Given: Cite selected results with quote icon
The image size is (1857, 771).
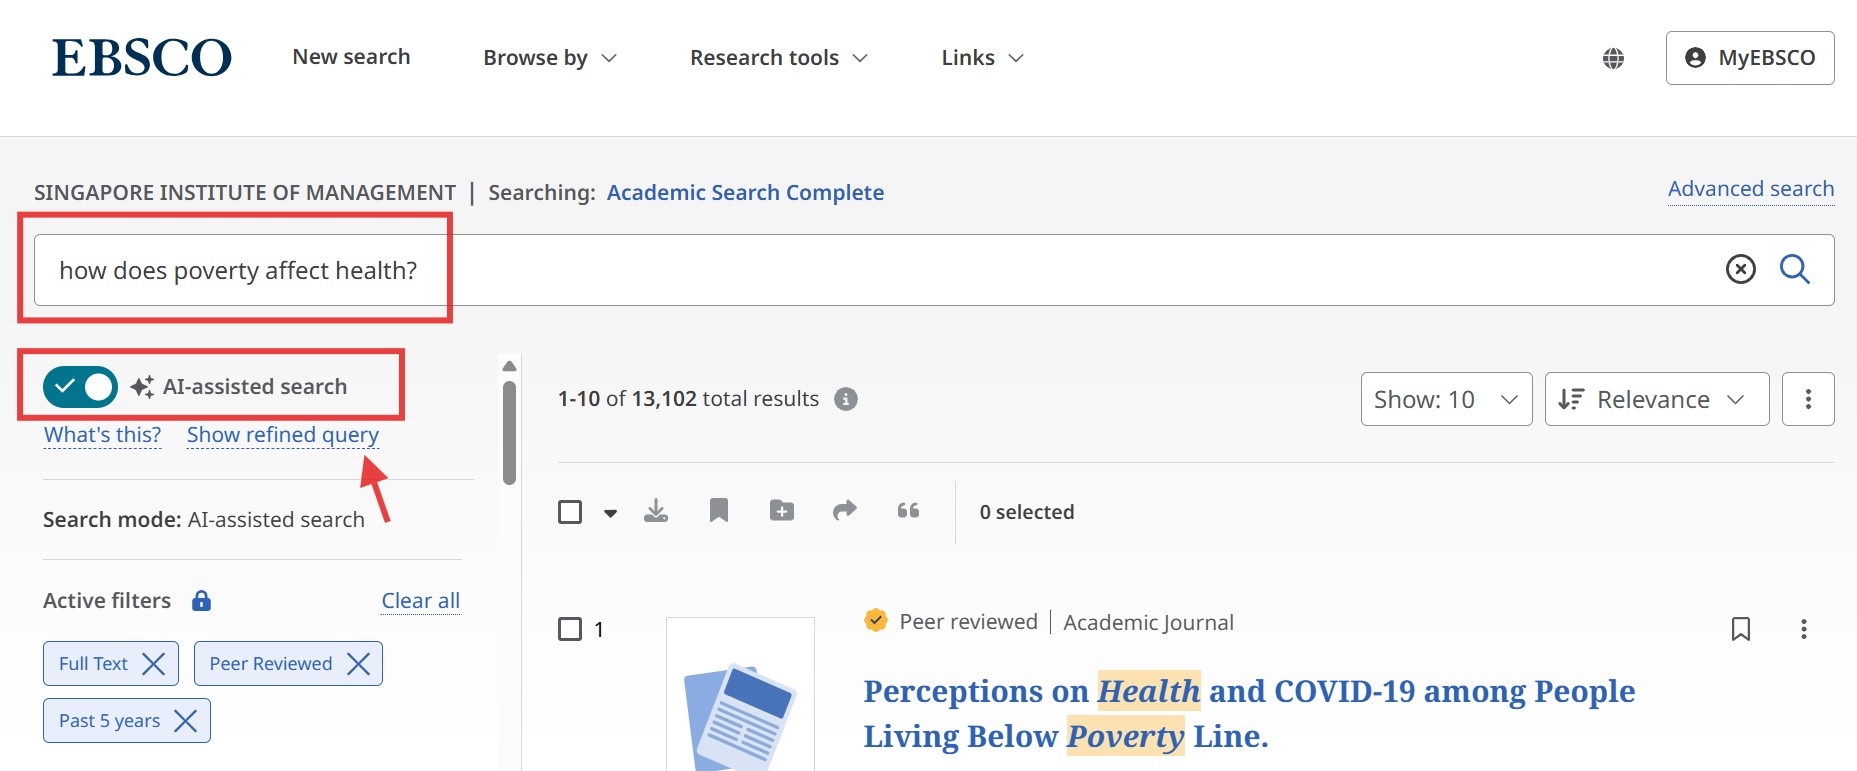Looking at the screenshot, I should coord(908,511).
